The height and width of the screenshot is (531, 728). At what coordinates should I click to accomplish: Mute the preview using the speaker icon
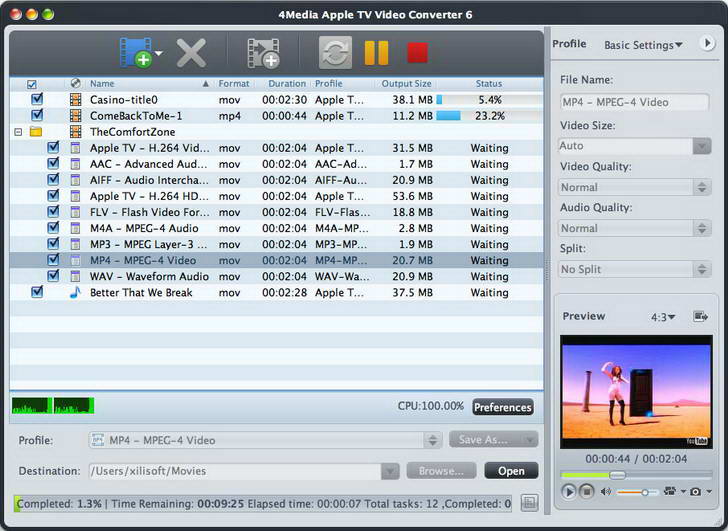click(x=605, y=491)
